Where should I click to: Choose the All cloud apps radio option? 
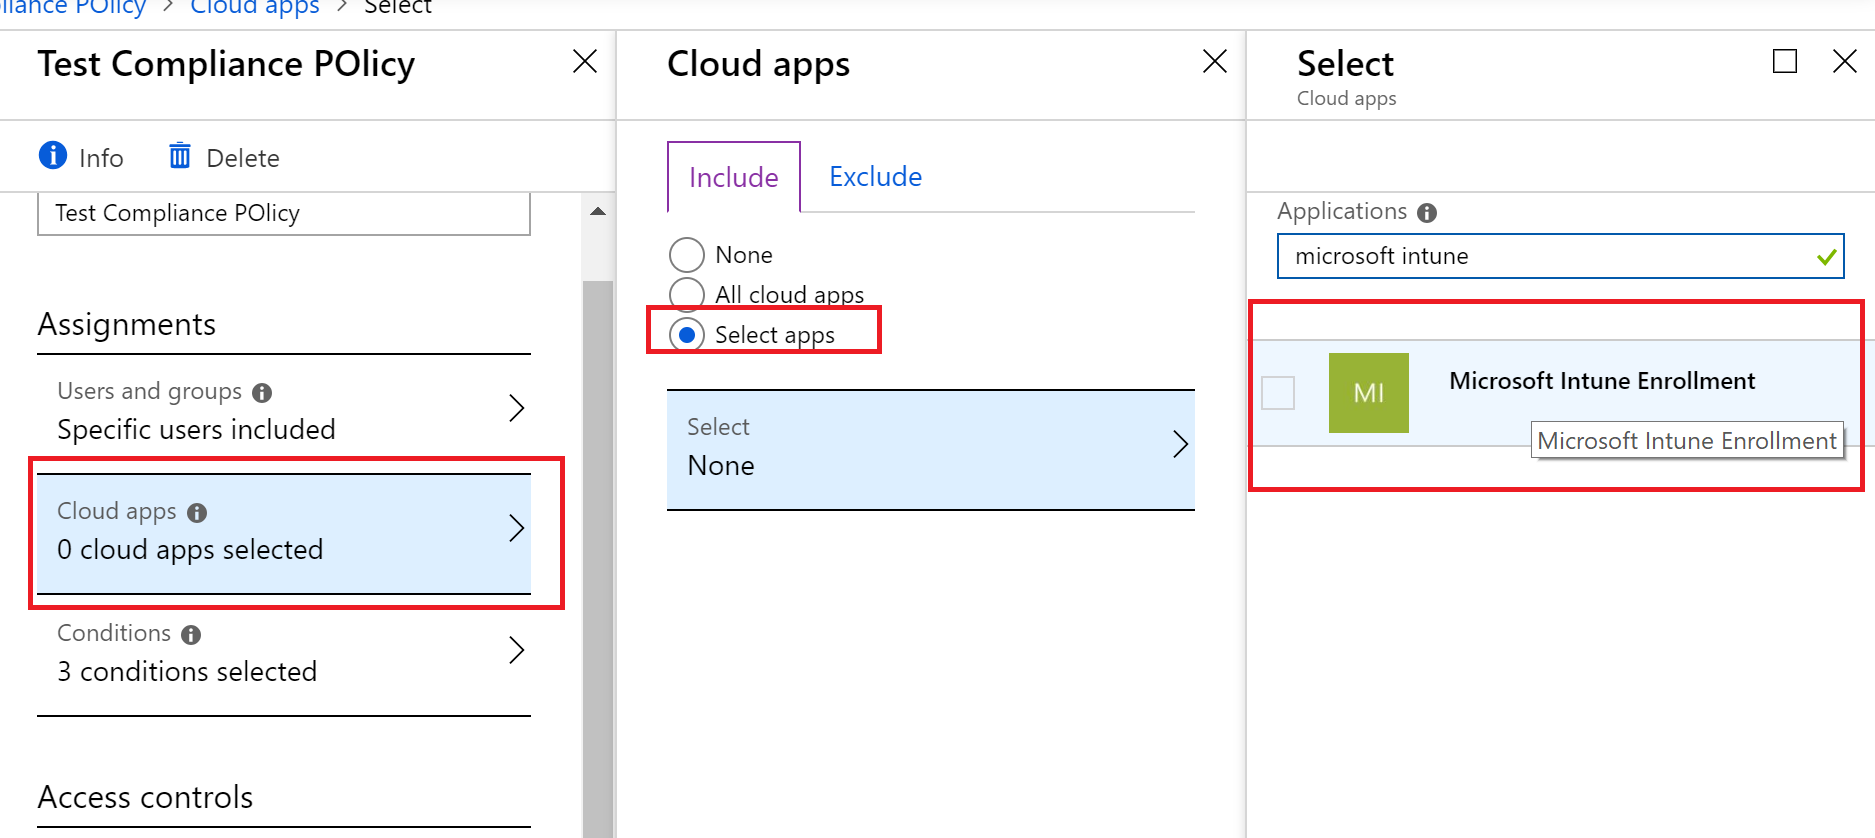tap(687, 294)
